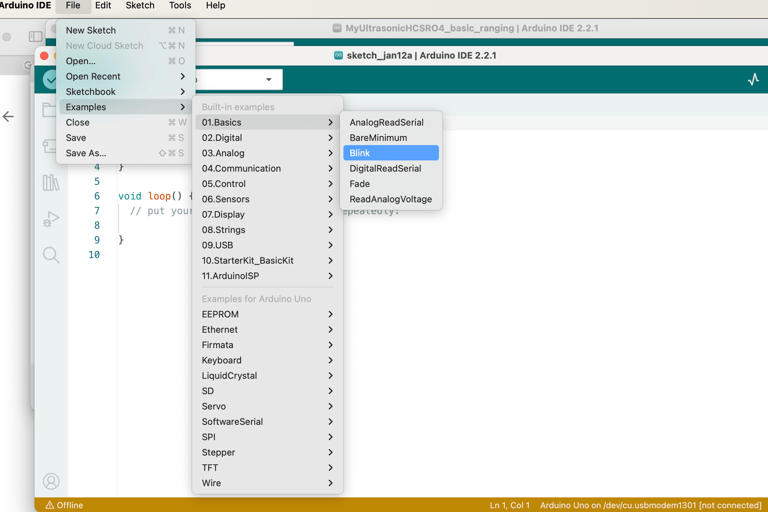Close the sketch_jan12a window with red button
The image size is (768, 512).
(44, 56)
